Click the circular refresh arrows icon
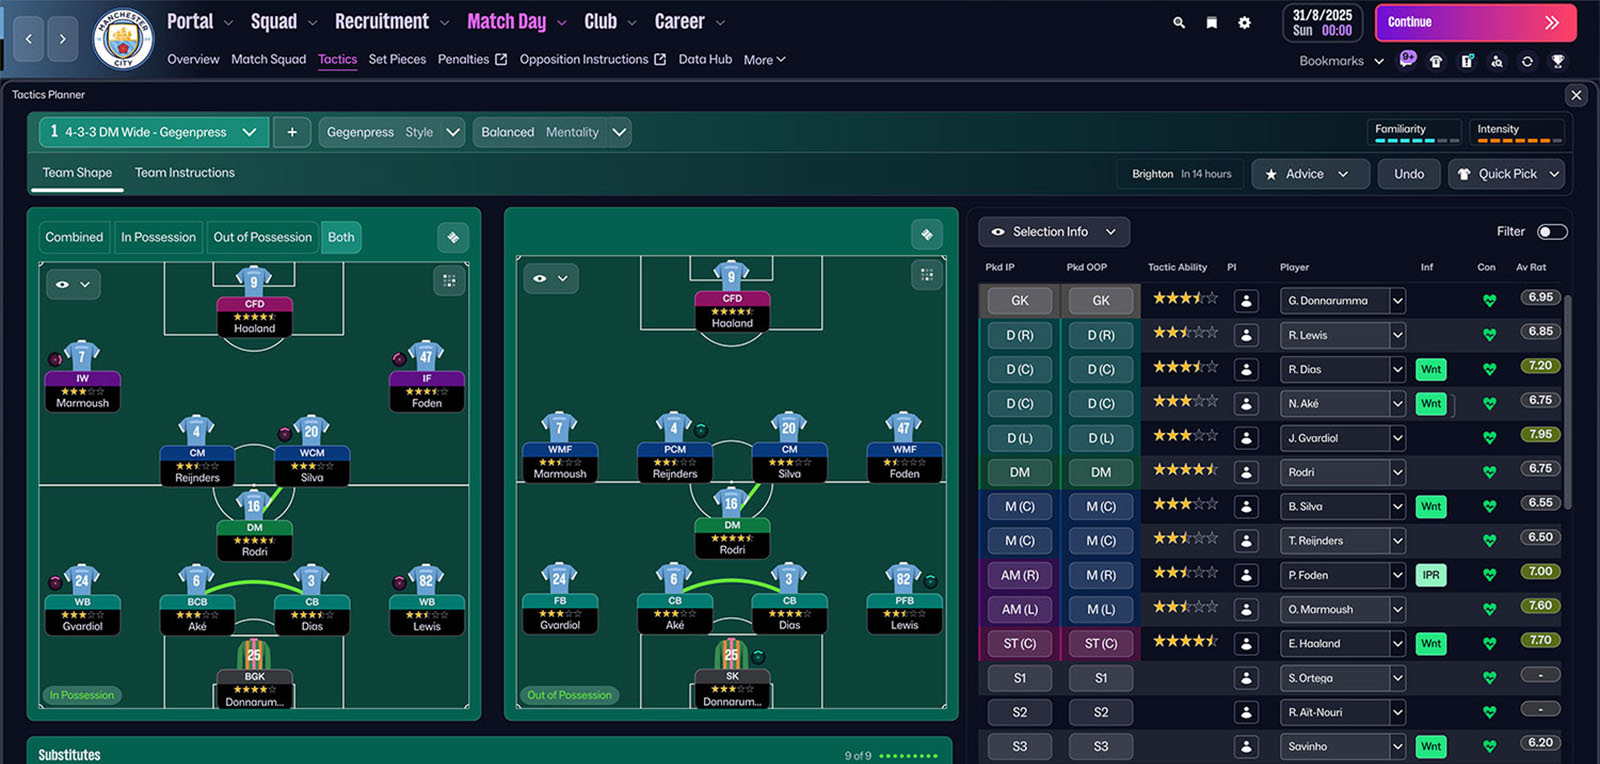The width and height of the screenshot is (1600, 764). click(x=1527, y=61)
